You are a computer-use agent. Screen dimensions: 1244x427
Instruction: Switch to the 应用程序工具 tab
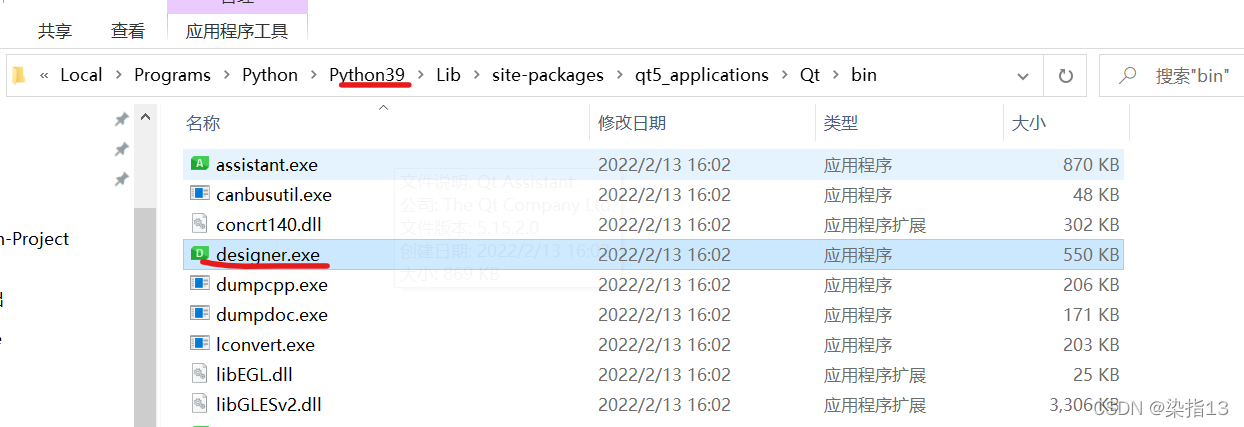pyautogui.click(x=237, y=31)
